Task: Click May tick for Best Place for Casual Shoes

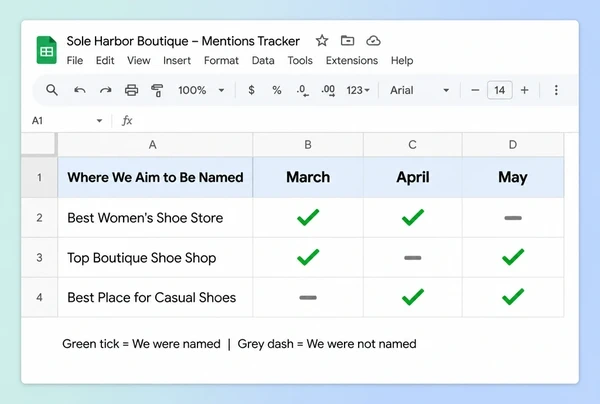Action: pyautogui.click(x=513, y=297)
